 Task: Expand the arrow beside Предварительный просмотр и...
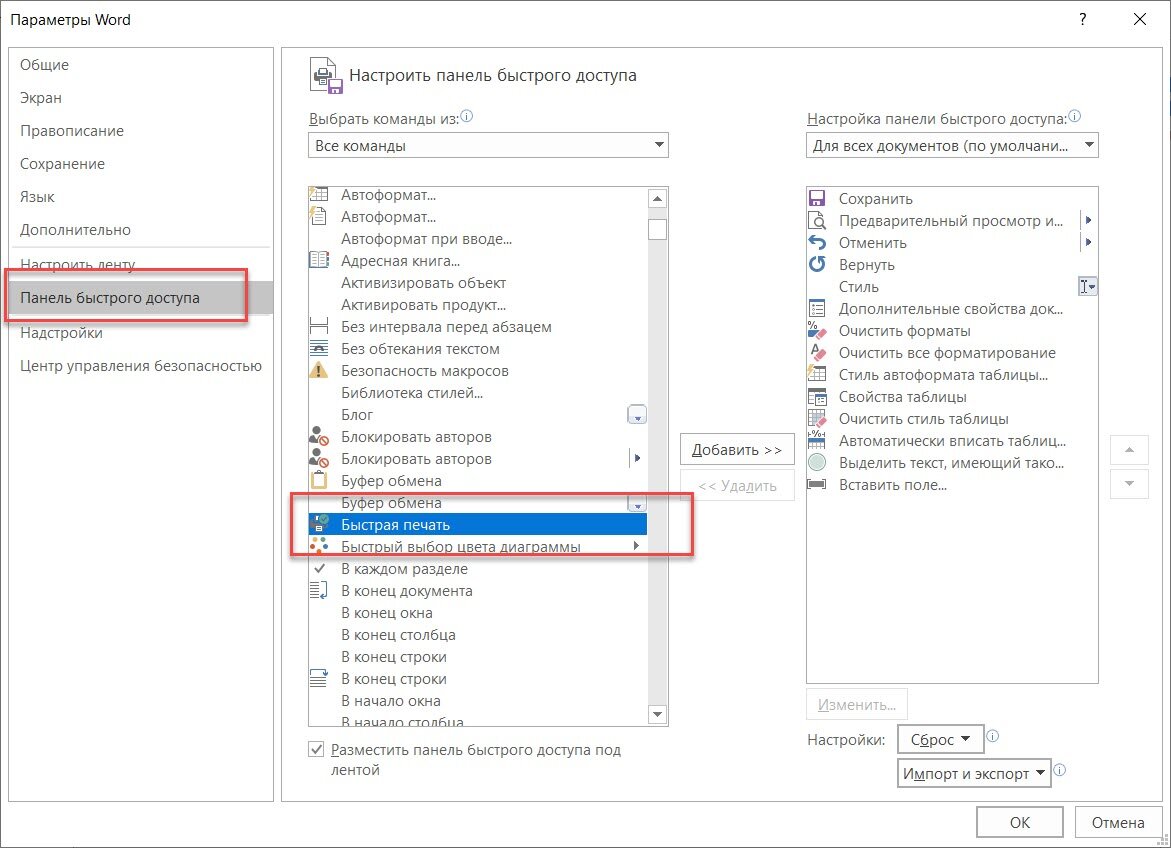pos(1089,220)
